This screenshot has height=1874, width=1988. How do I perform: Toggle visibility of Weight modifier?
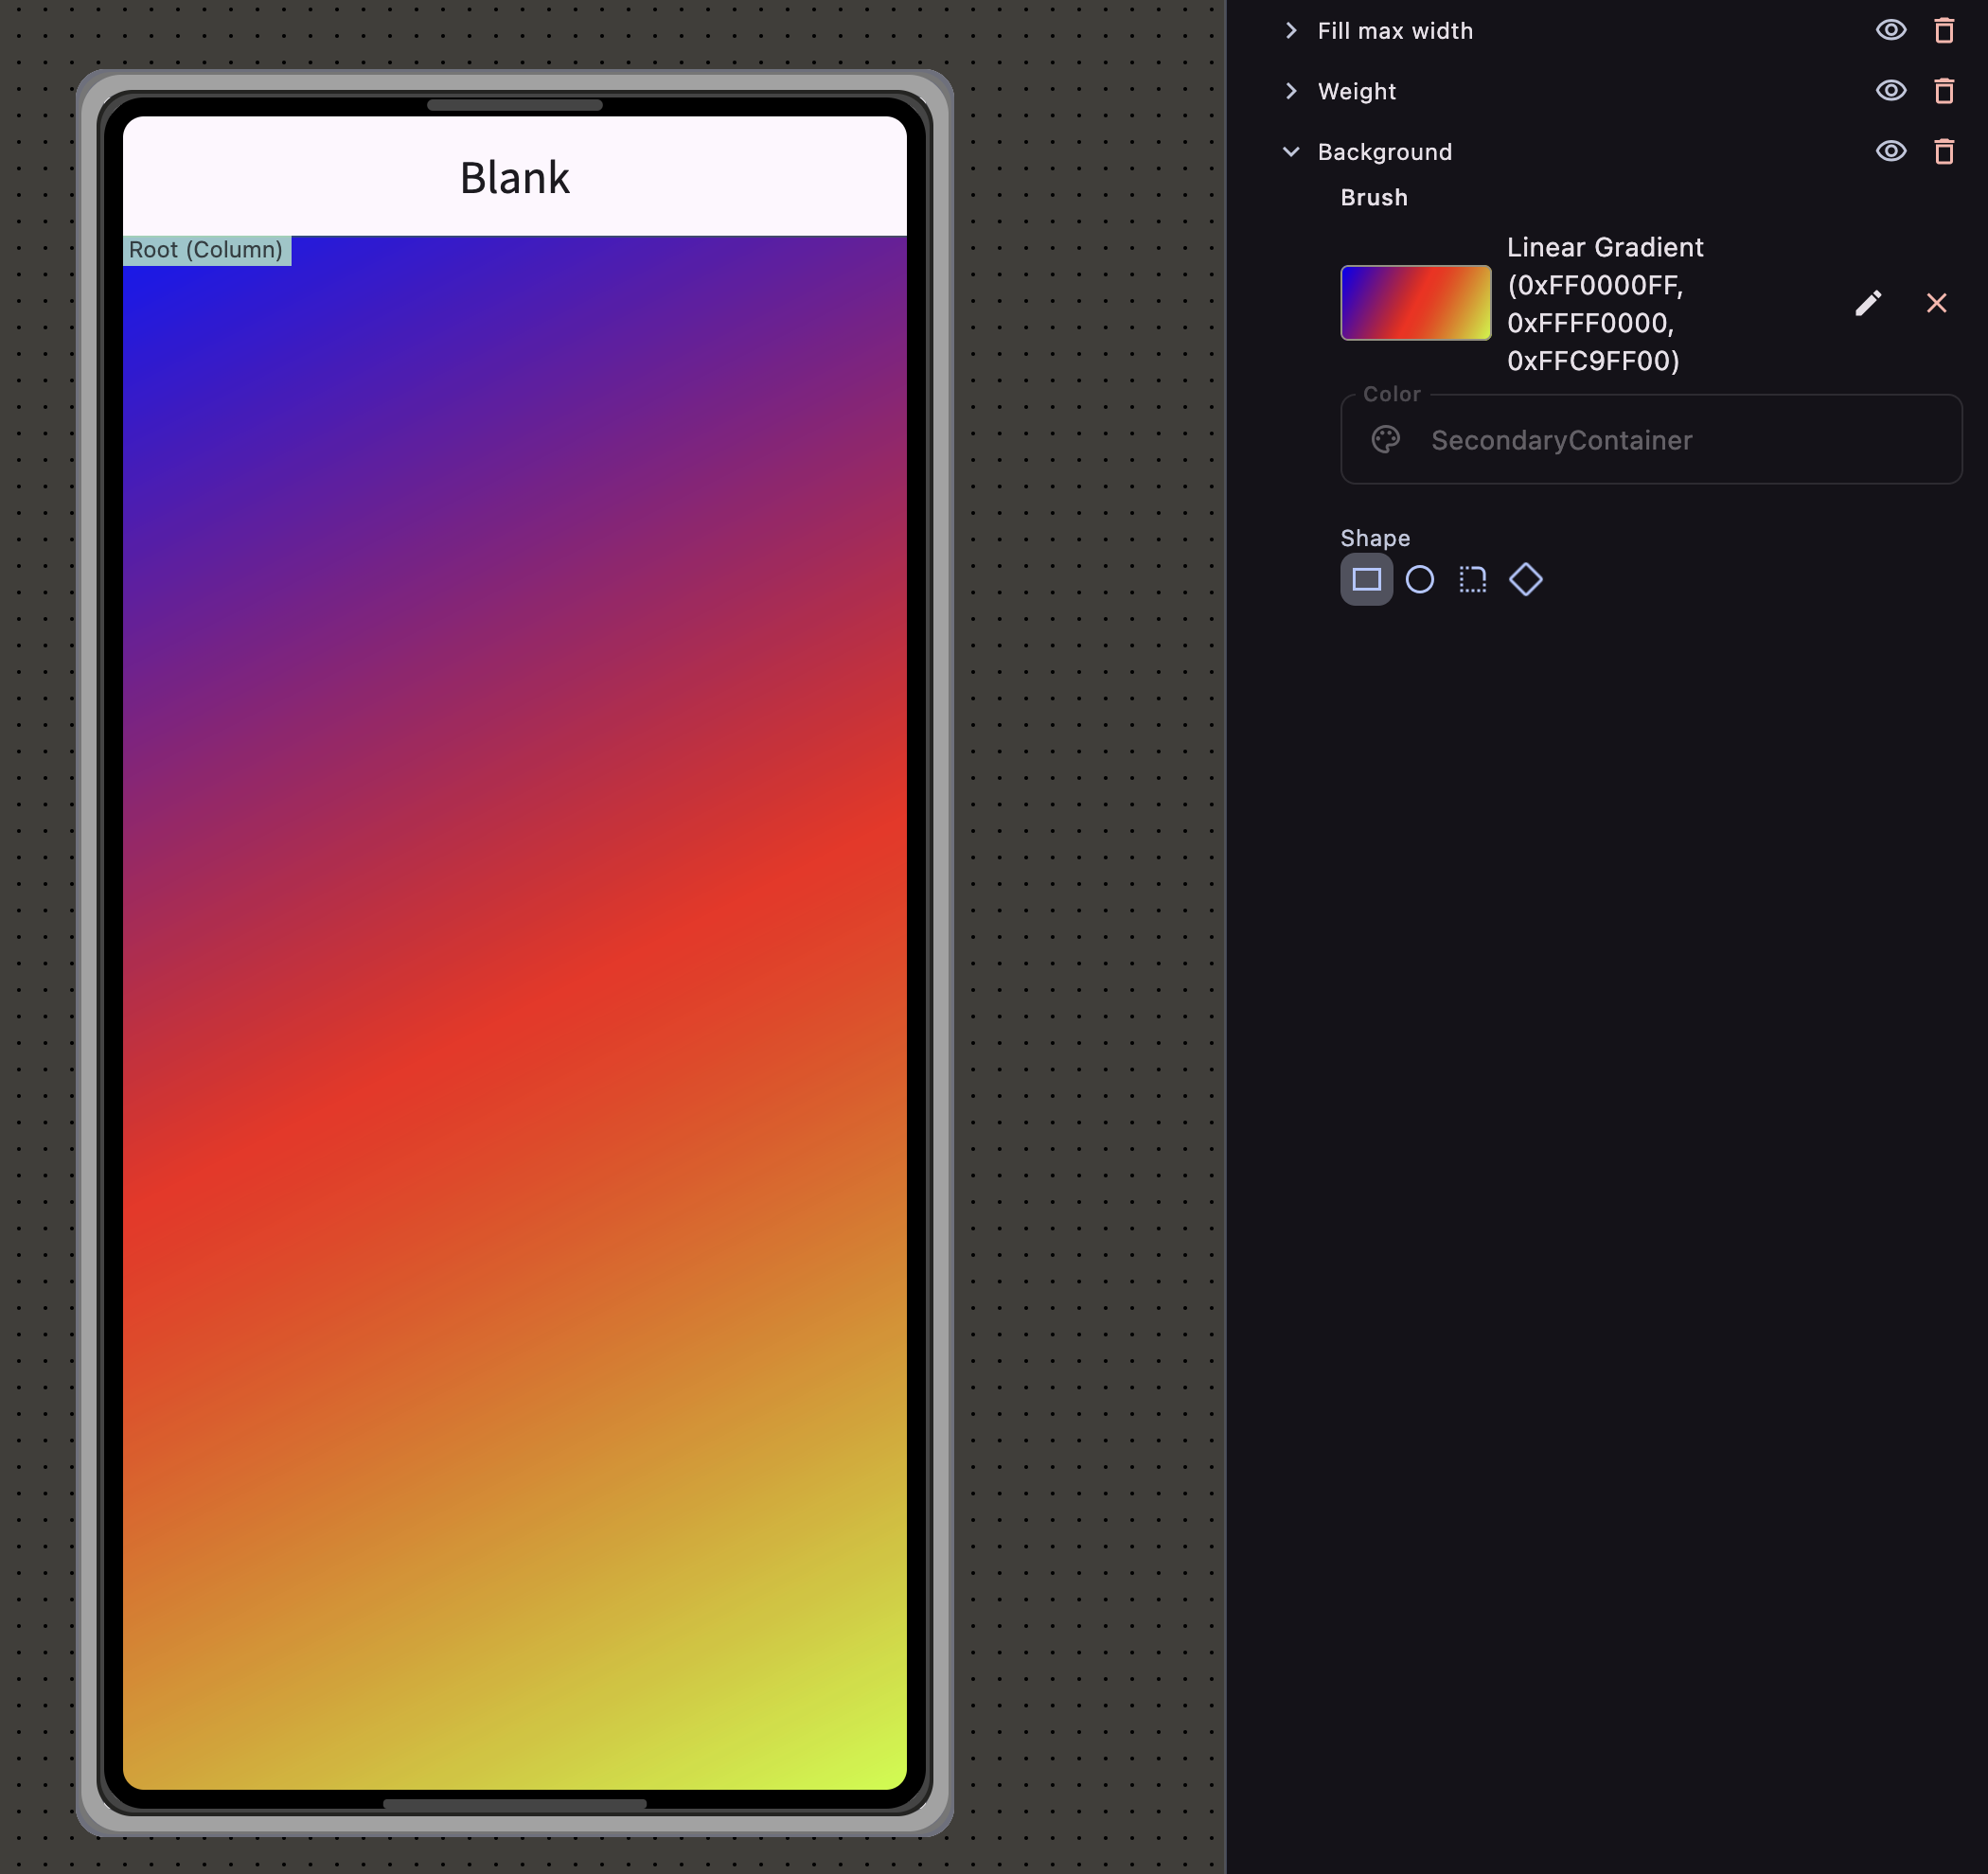pos(1890,91)
